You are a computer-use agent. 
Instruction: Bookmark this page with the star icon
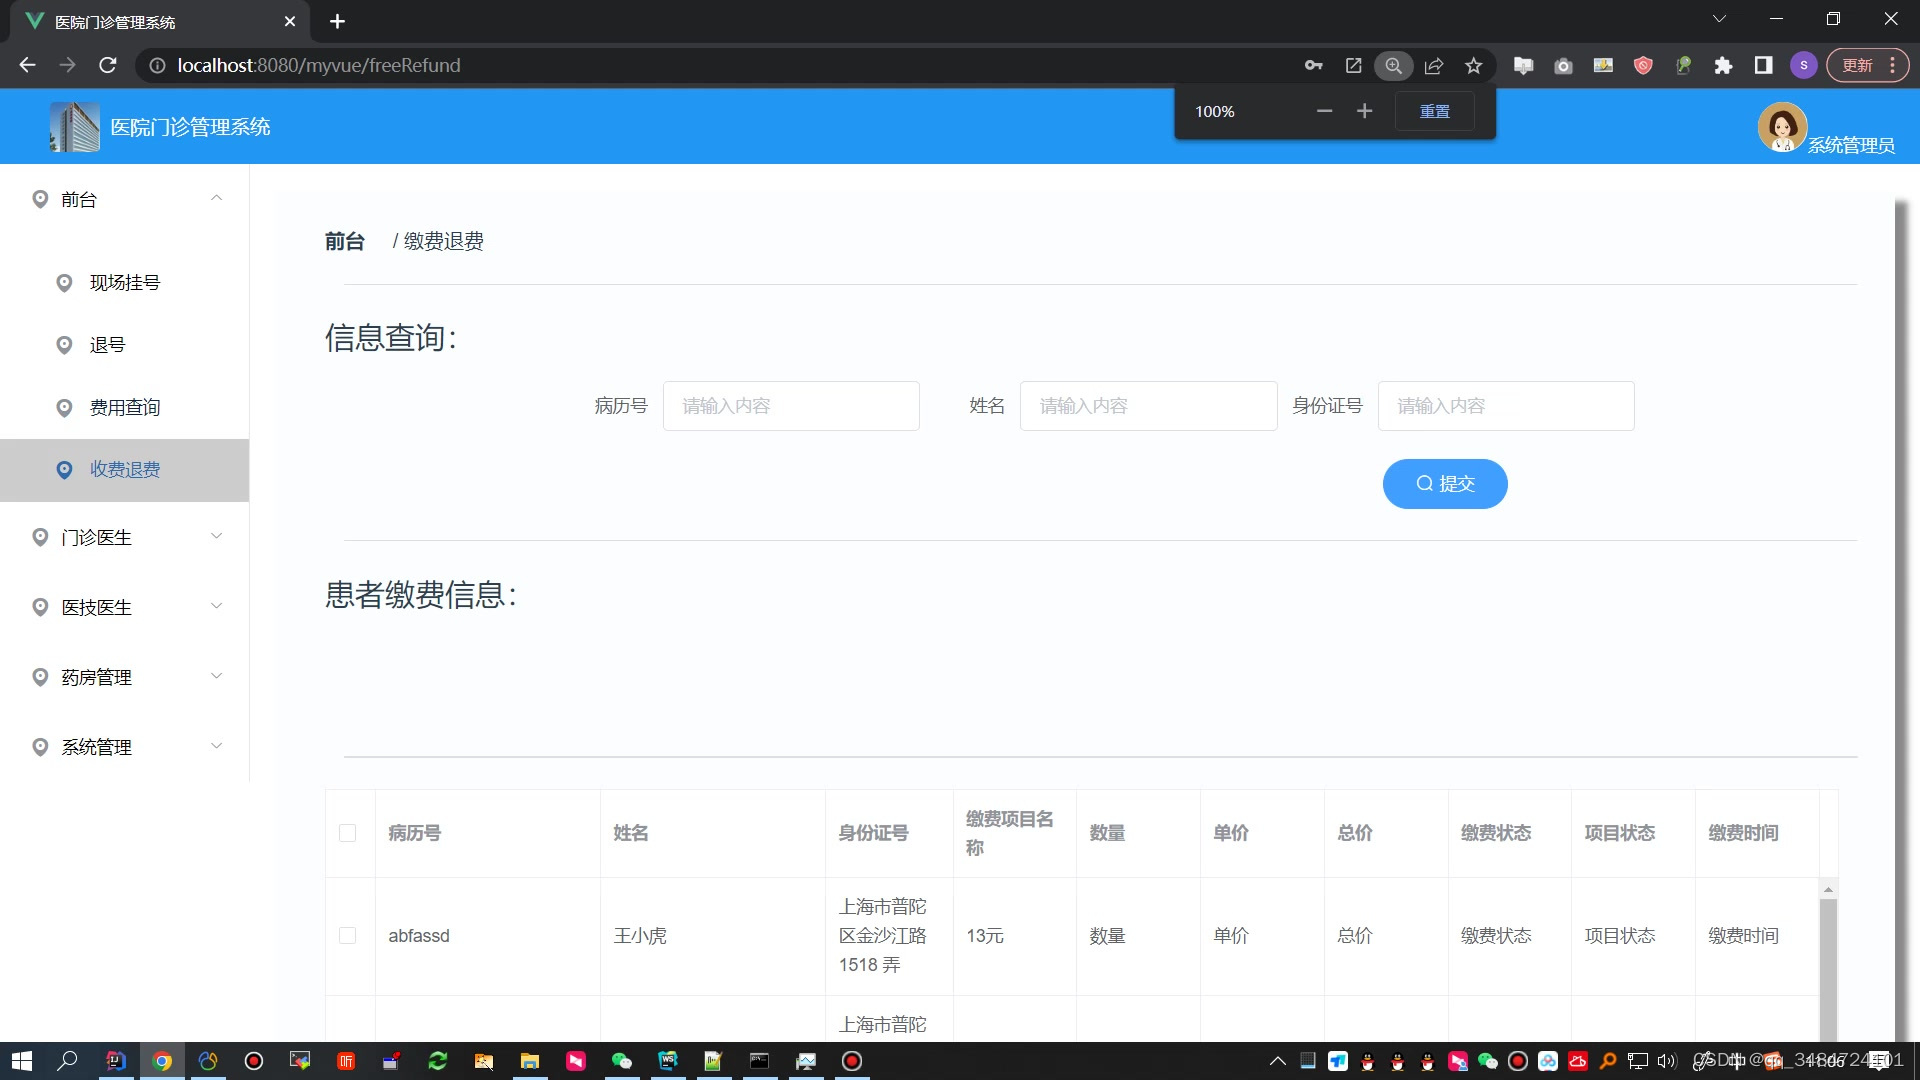pos(1473,65)
